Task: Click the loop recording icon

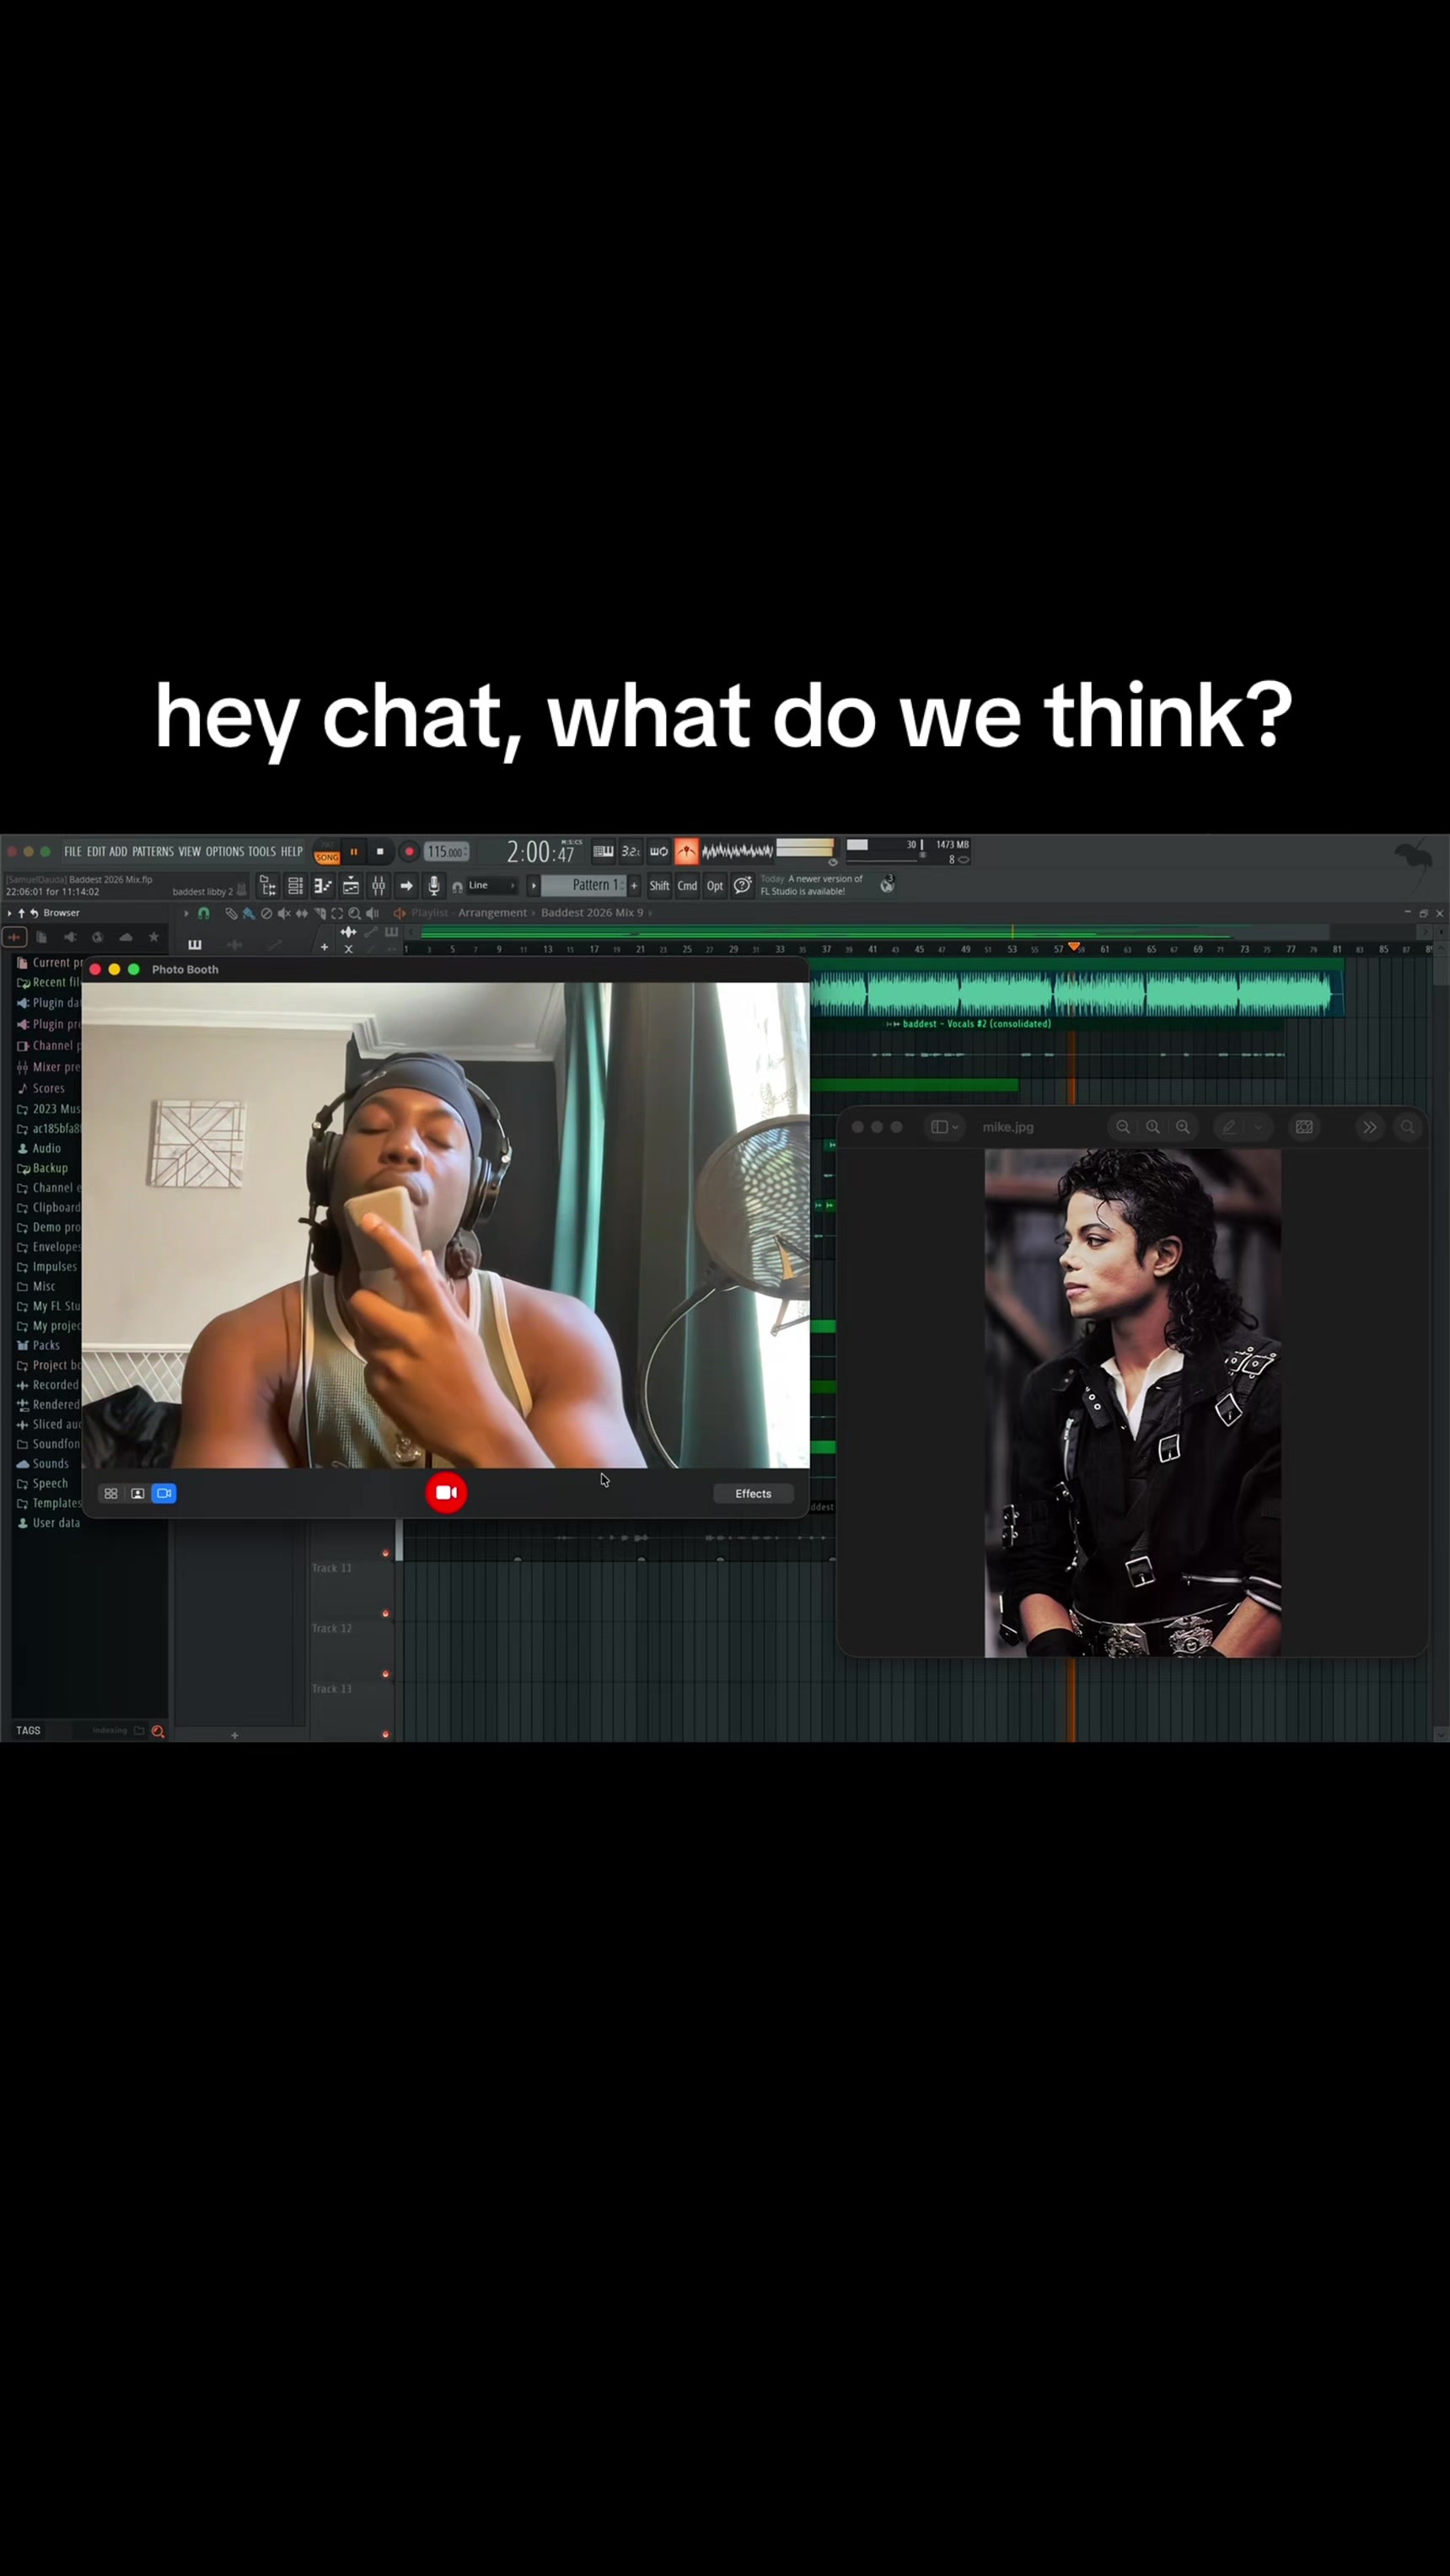Action: 659,851
